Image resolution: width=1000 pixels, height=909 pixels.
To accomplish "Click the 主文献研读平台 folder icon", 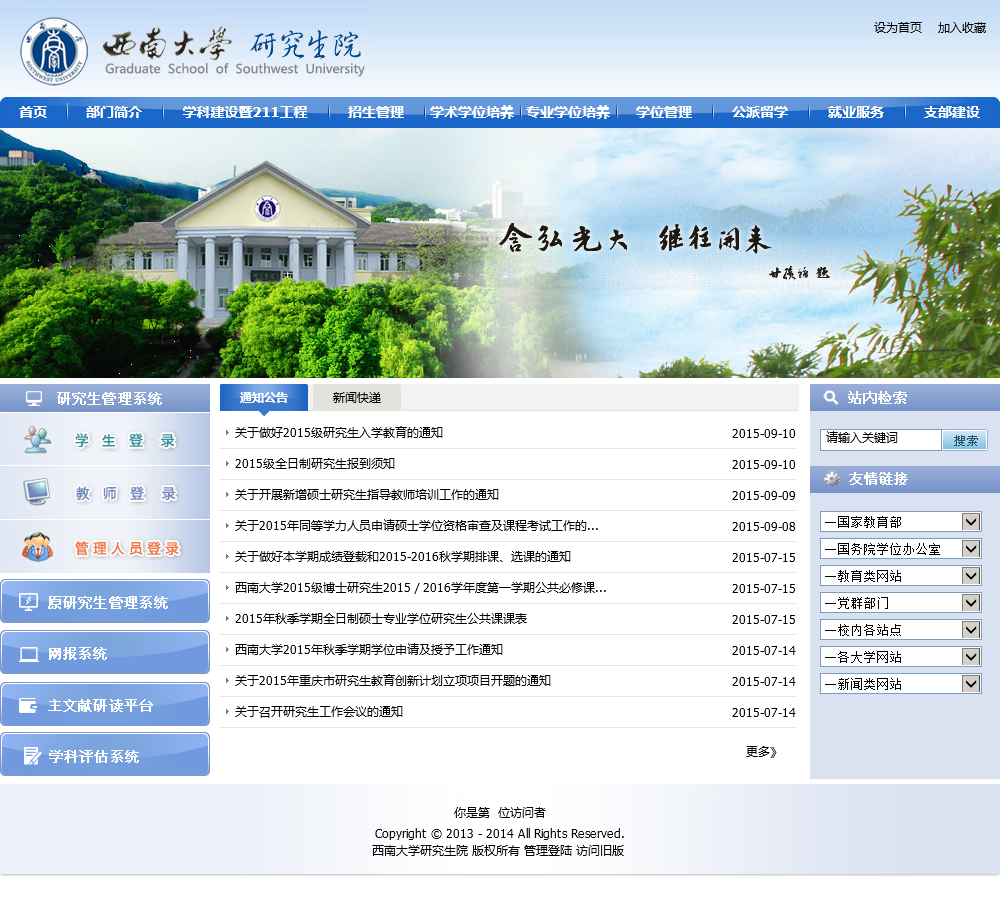I will (x=28, y=705).
